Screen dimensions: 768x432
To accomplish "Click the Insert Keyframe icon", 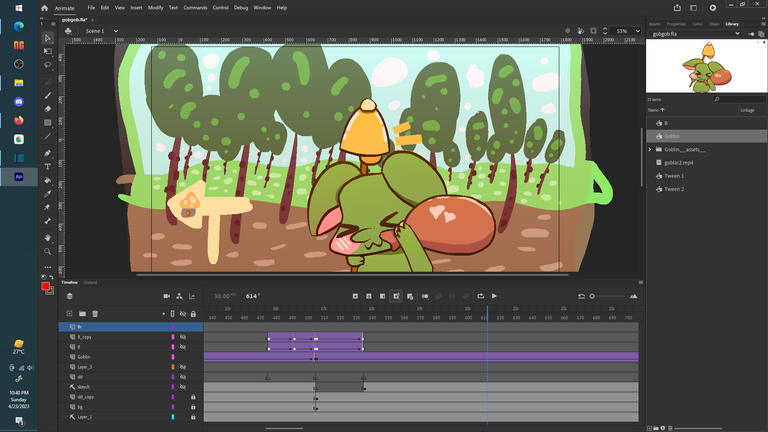I will pyautogui.click(x=355, y=296).
